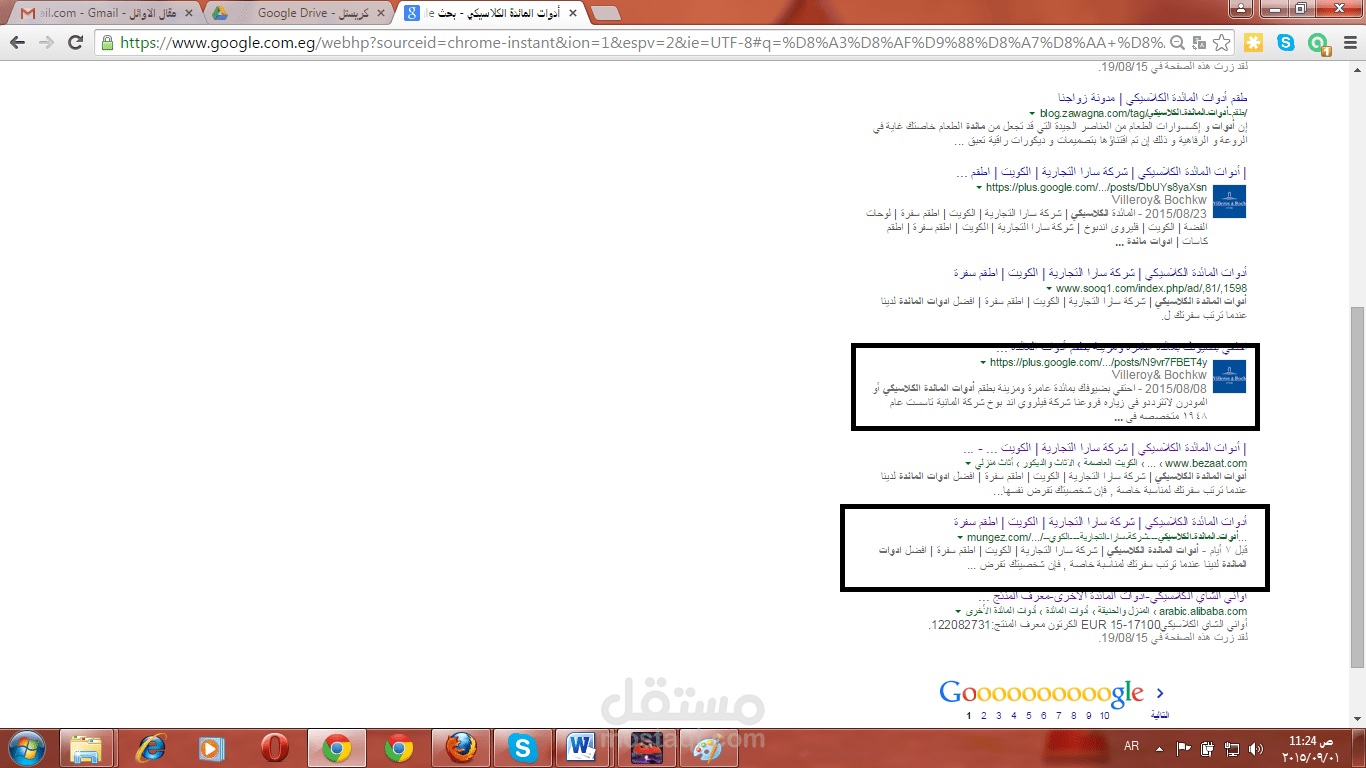Go to results page 2
The height and width of the screenshot is (768, 1366).
click(x=983, y=716)
